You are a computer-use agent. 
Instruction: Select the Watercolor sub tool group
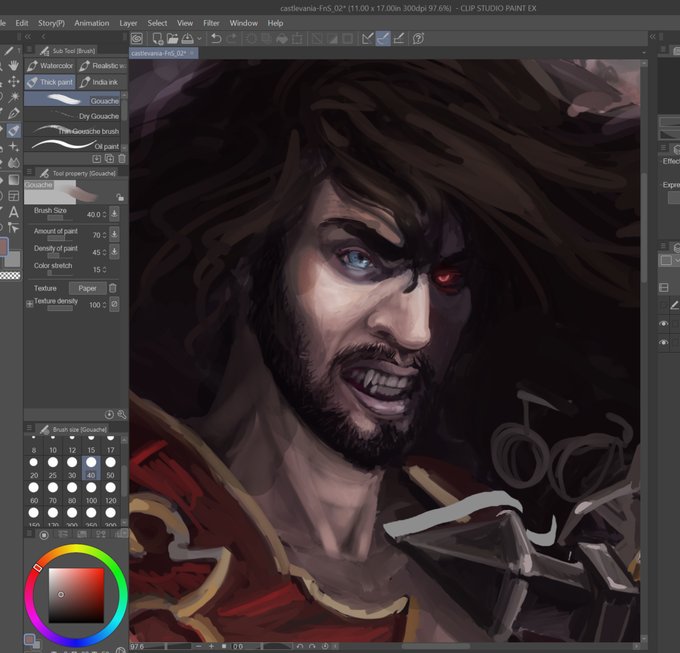point(50,65)
